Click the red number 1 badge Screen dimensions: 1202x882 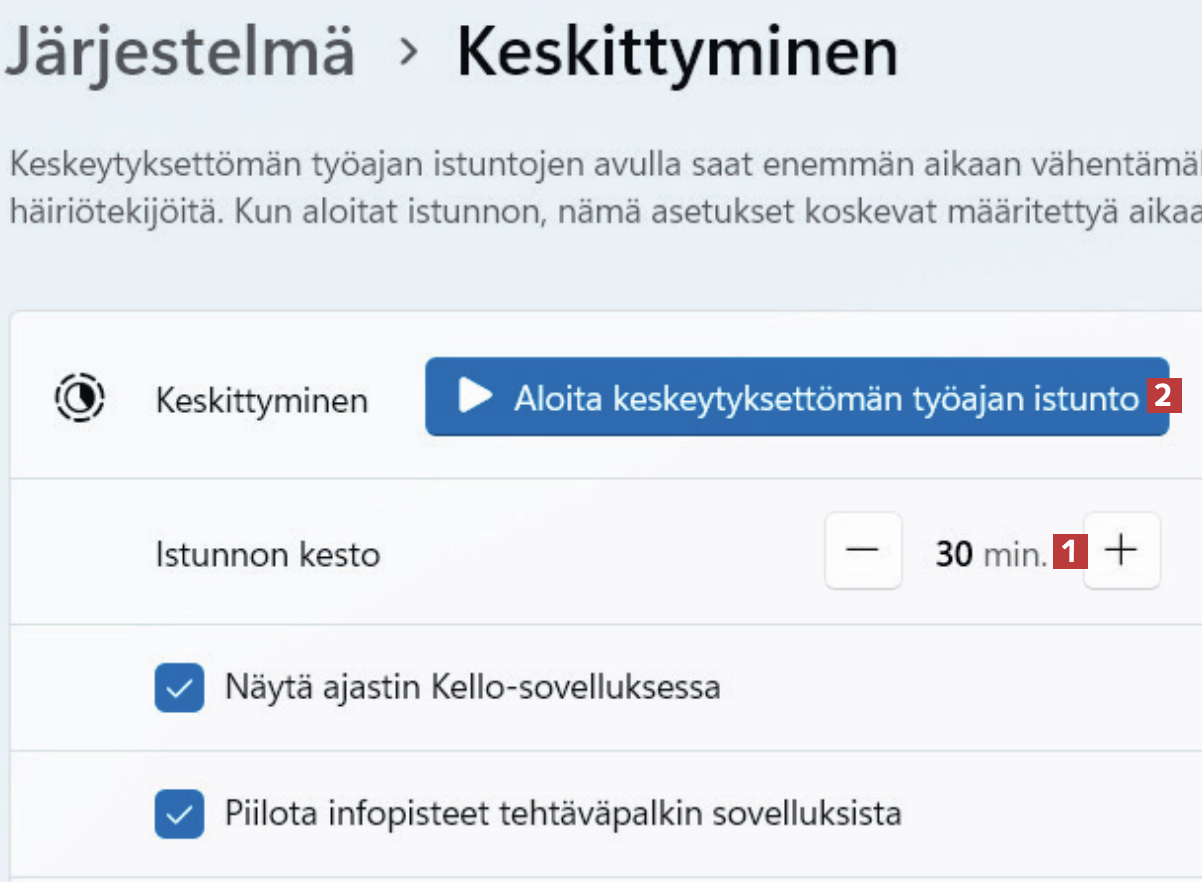pyautogui.click(x=1068, y=550)
